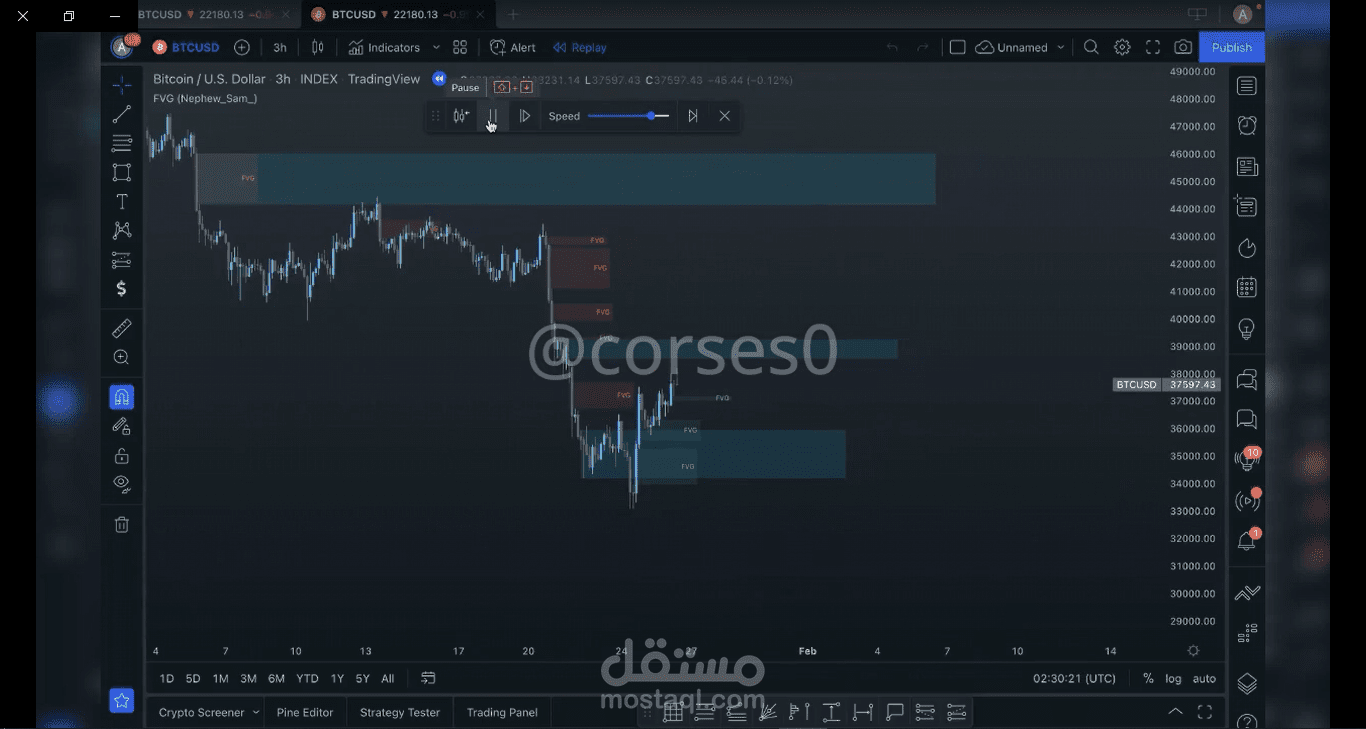Take a chart snapshot with camera icon

(1183, 47)
